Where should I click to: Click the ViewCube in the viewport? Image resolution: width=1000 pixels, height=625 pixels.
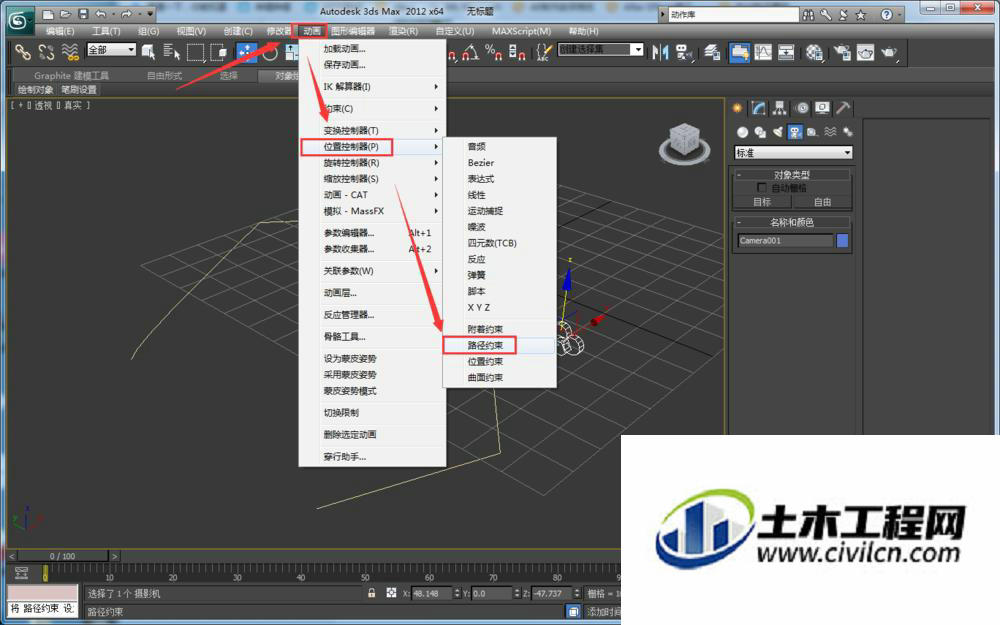(684, 142)
